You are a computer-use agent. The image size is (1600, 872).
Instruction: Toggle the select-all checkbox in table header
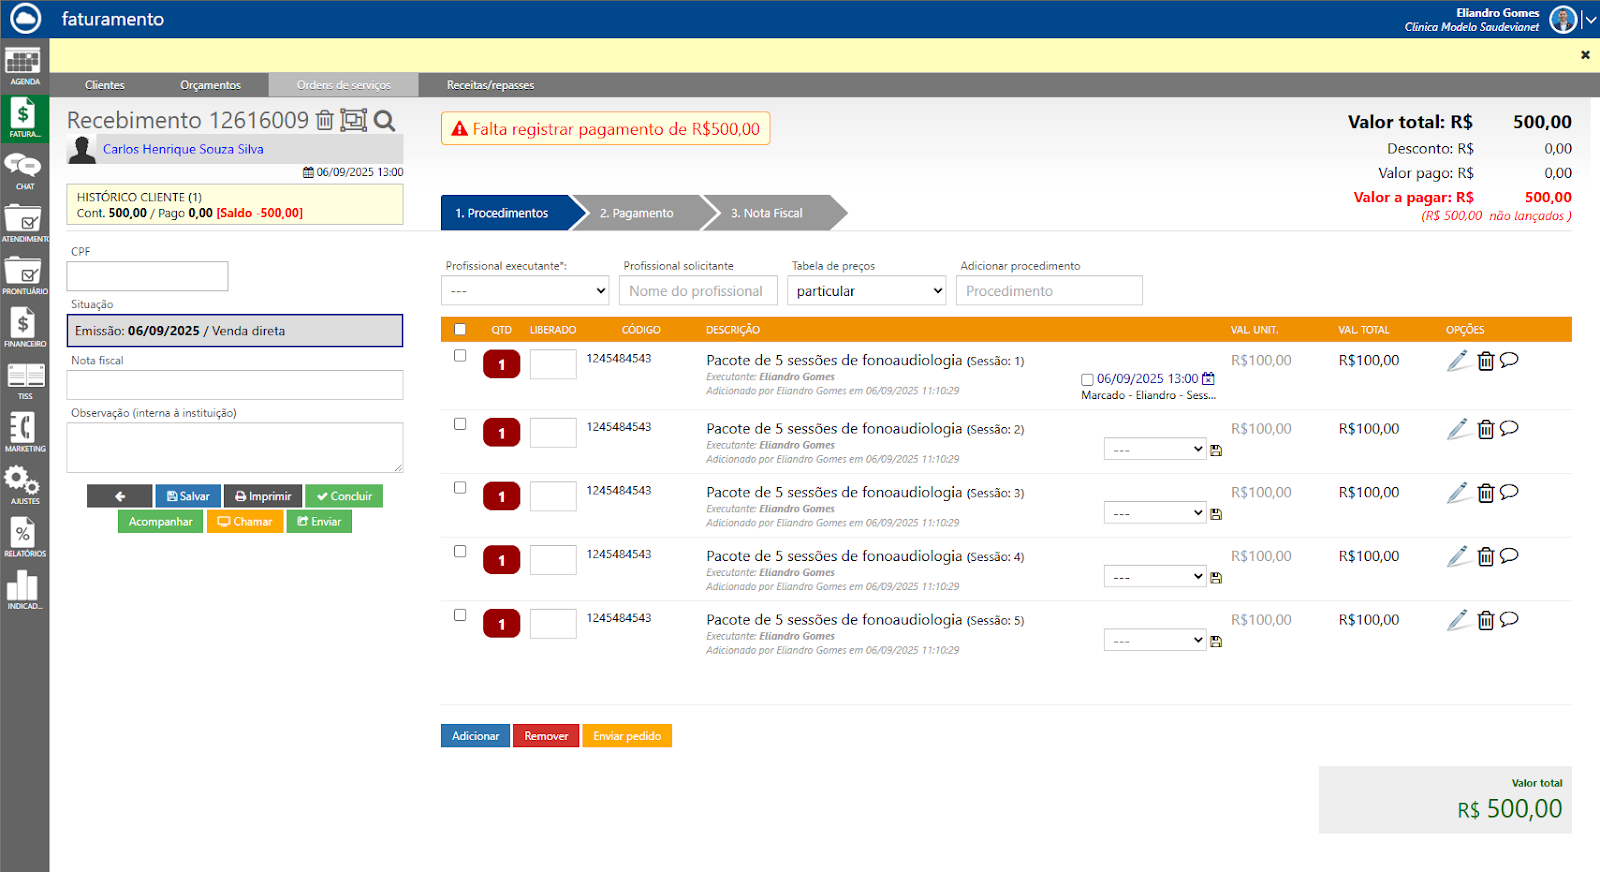[460, 329]
